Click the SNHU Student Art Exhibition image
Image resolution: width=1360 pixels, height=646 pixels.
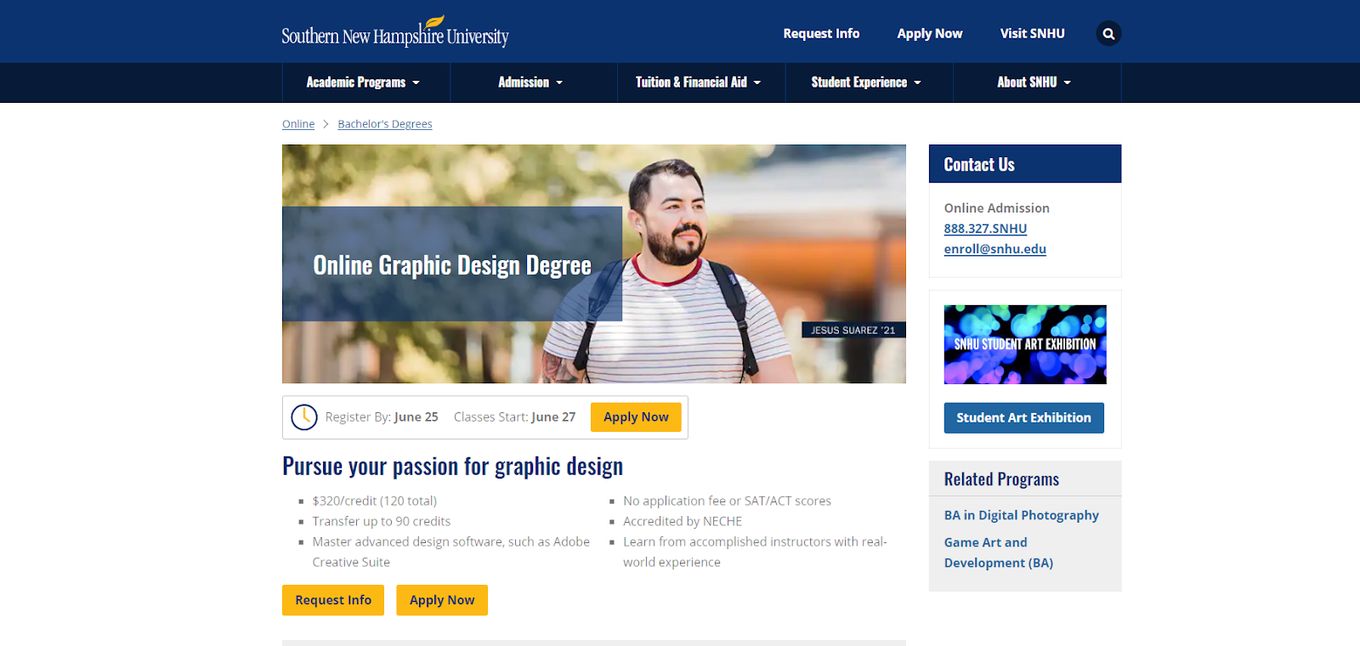click(1025, 345)
